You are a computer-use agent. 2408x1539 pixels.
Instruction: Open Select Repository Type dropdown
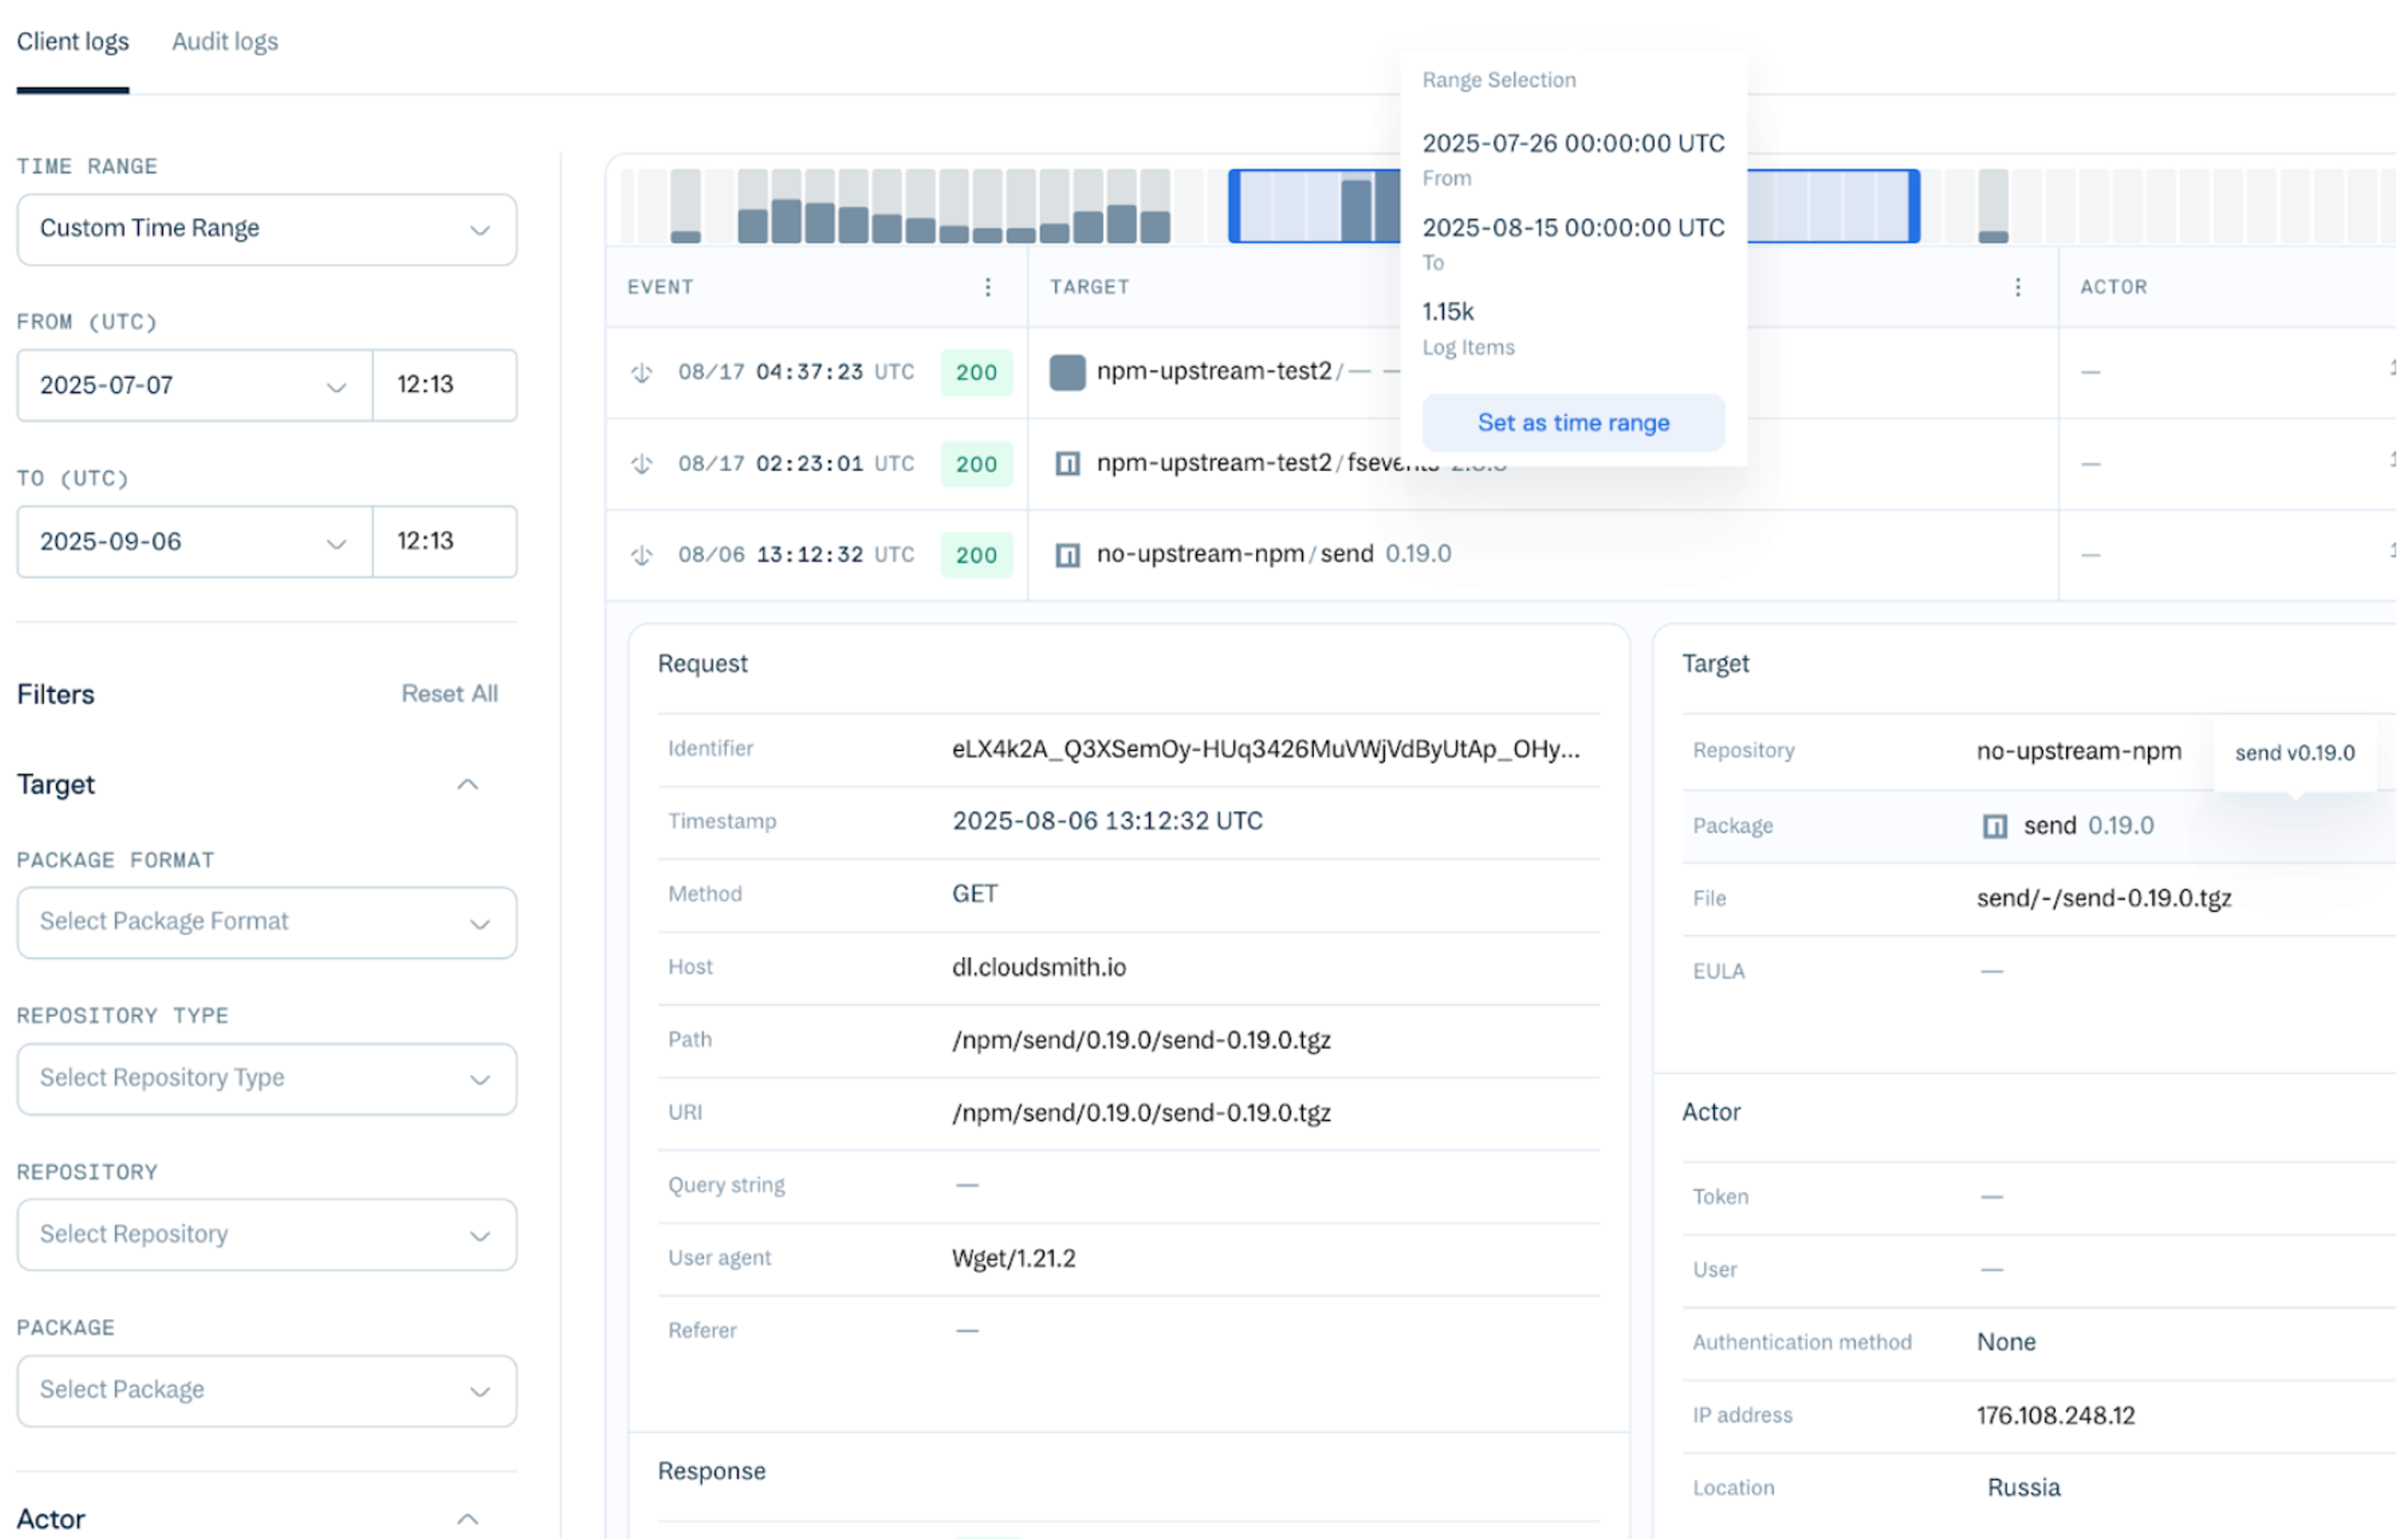pos(266,1079)
